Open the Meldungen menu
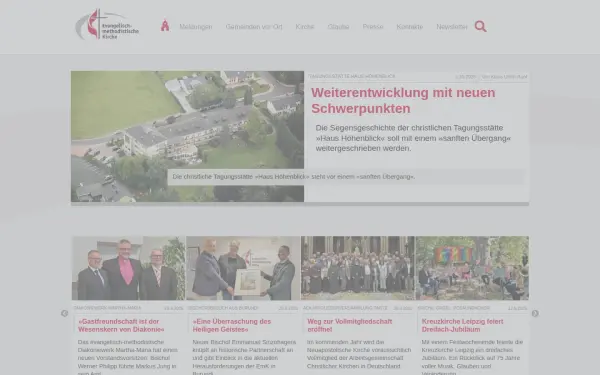Viewport: 600px width, 375px height. pos(196,27)
